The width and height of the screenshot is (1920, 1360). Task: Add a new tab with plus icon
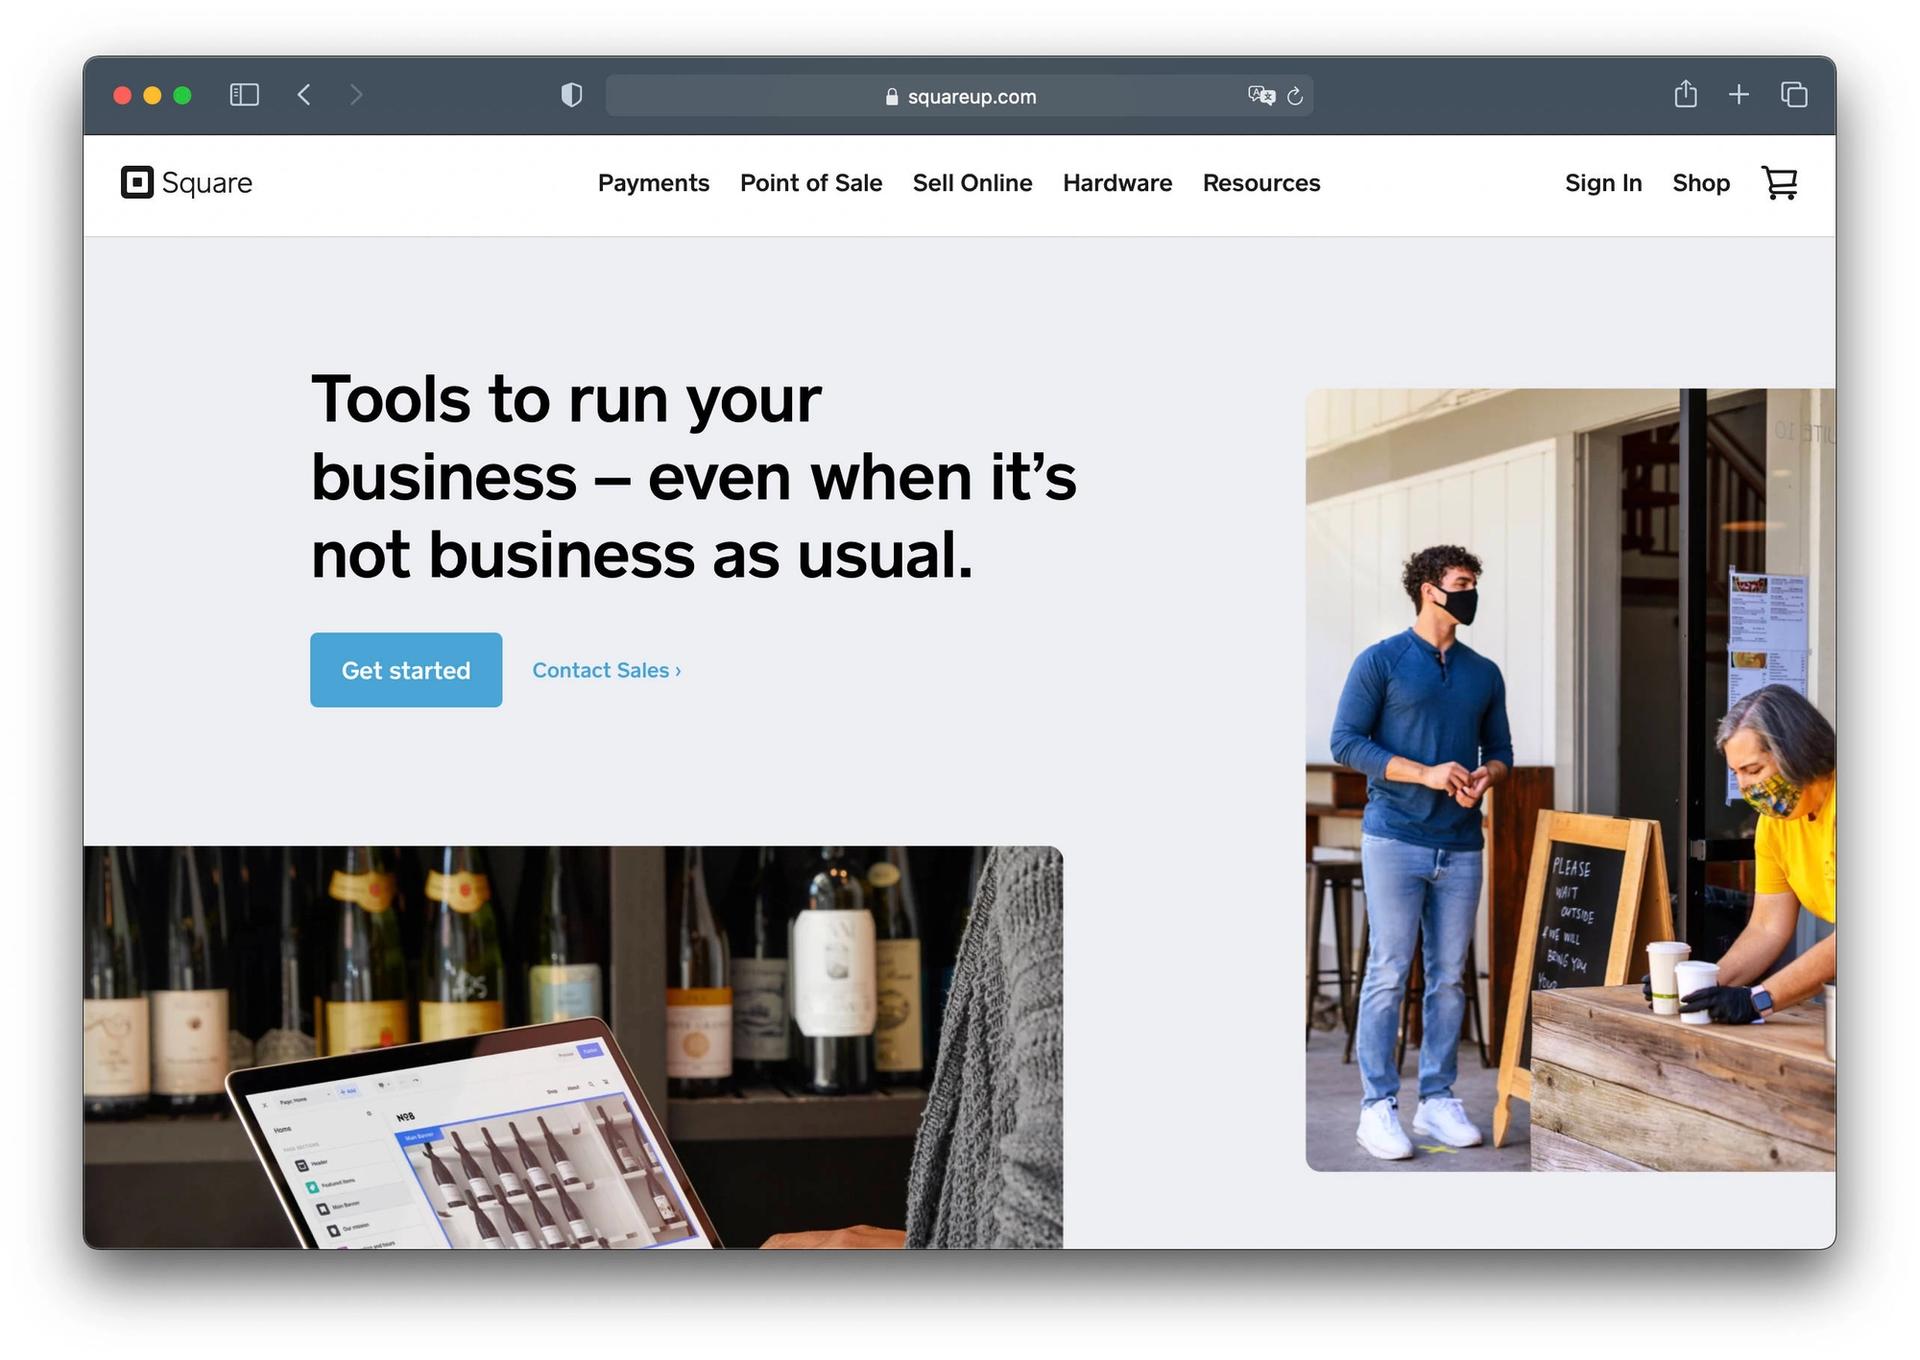pyautogui.click(x=1739, y=95)
